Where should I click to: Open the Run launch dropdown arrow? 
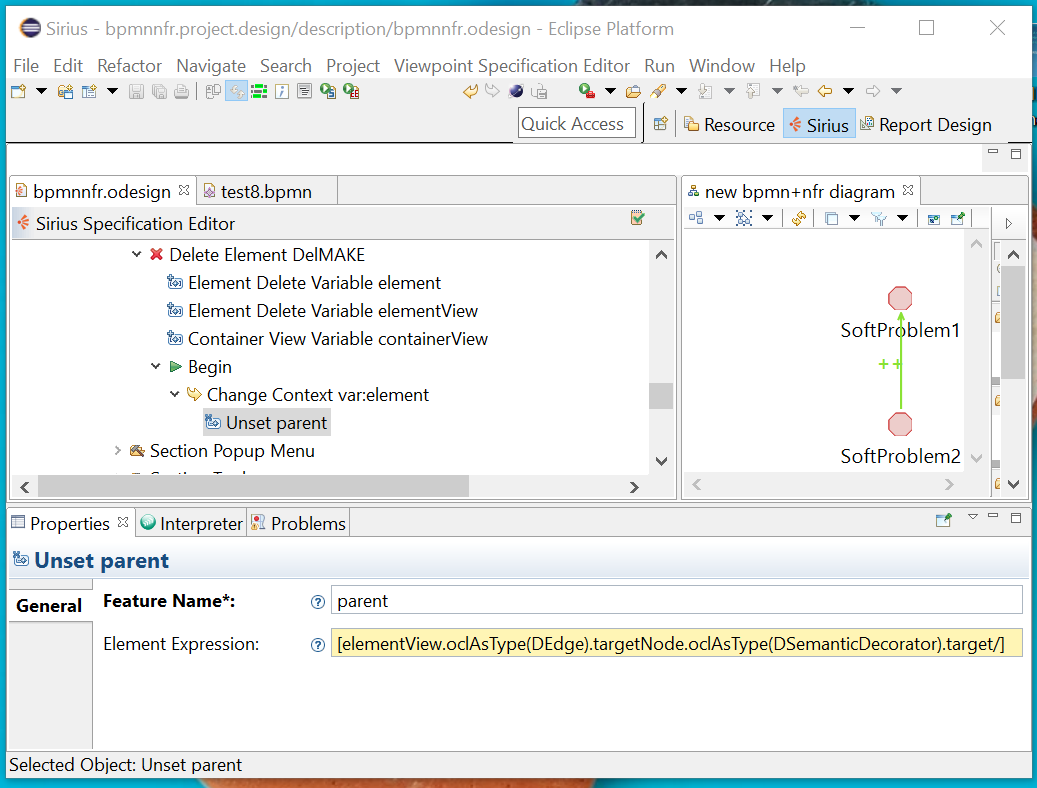click(x=610, y=91)
